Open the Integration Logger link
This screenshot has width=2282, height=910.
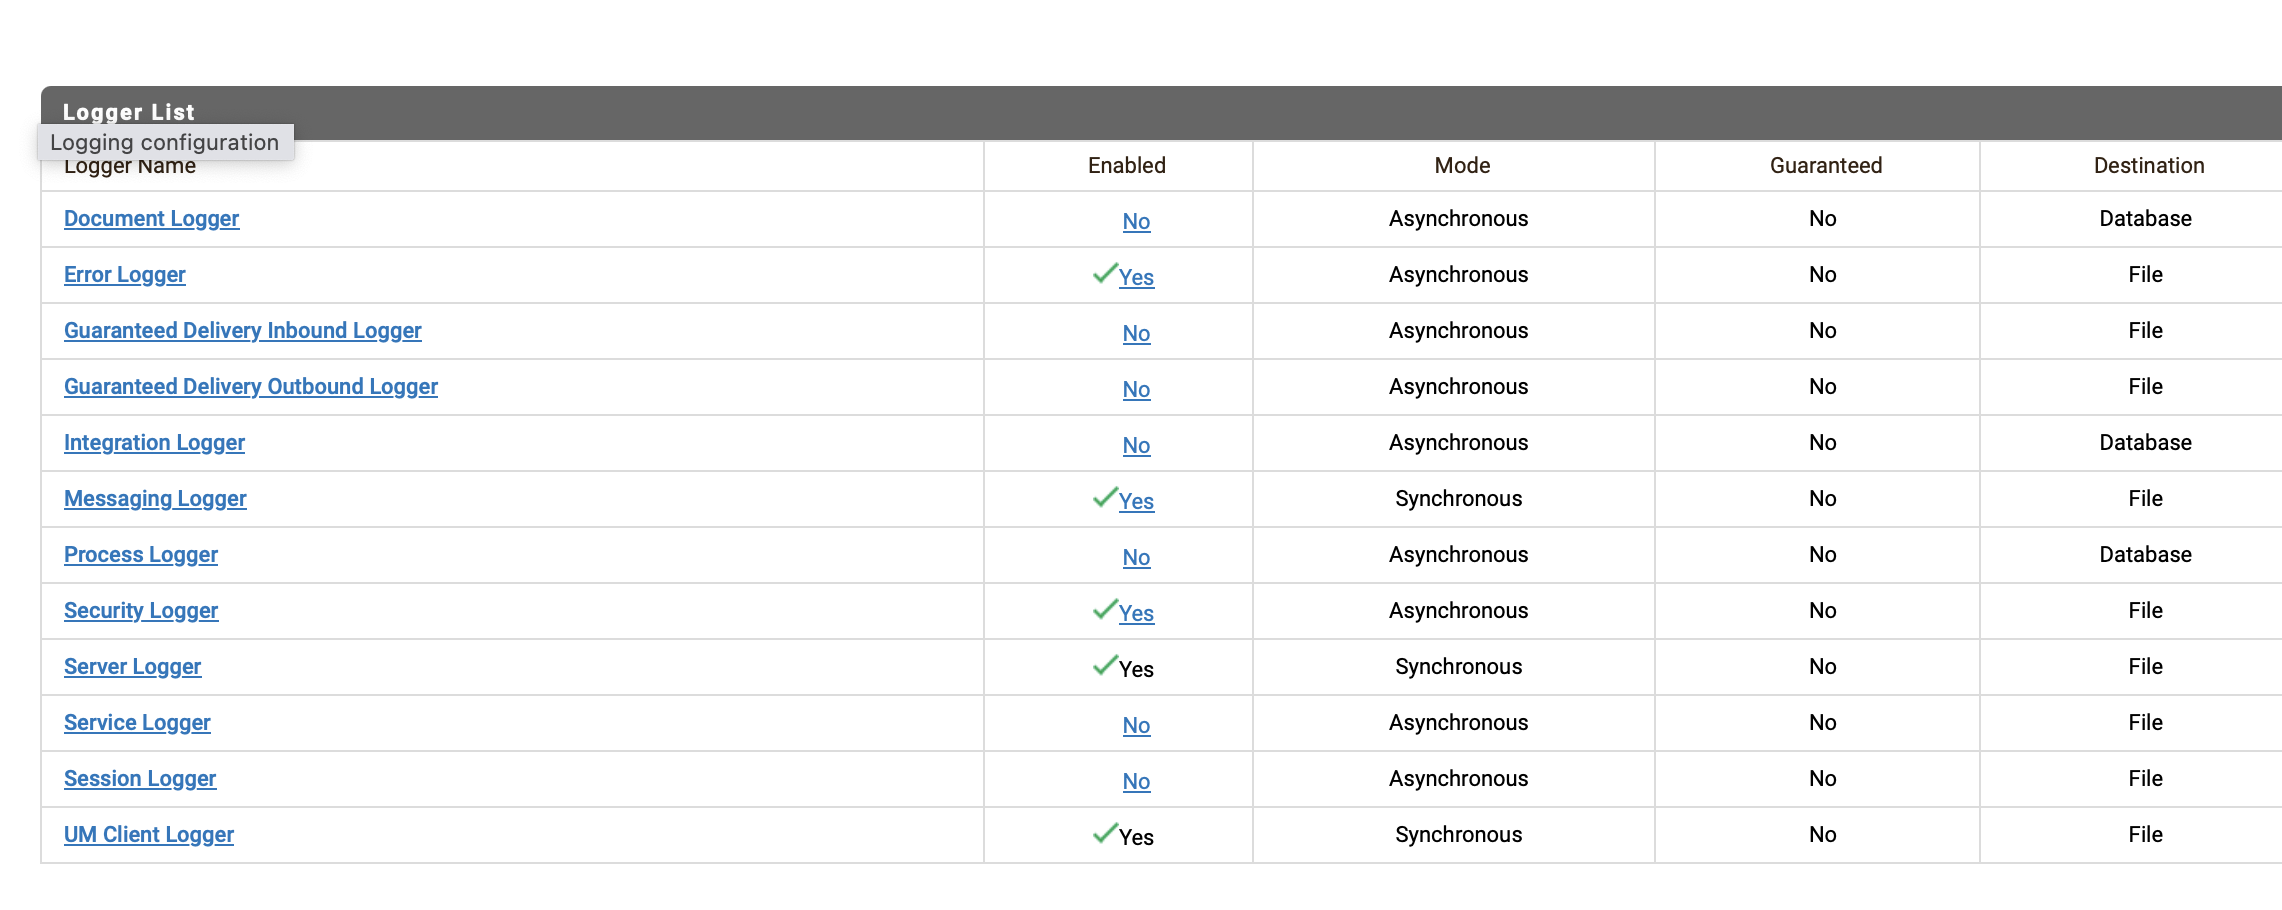pyautogui.click(x=154, y=442)
